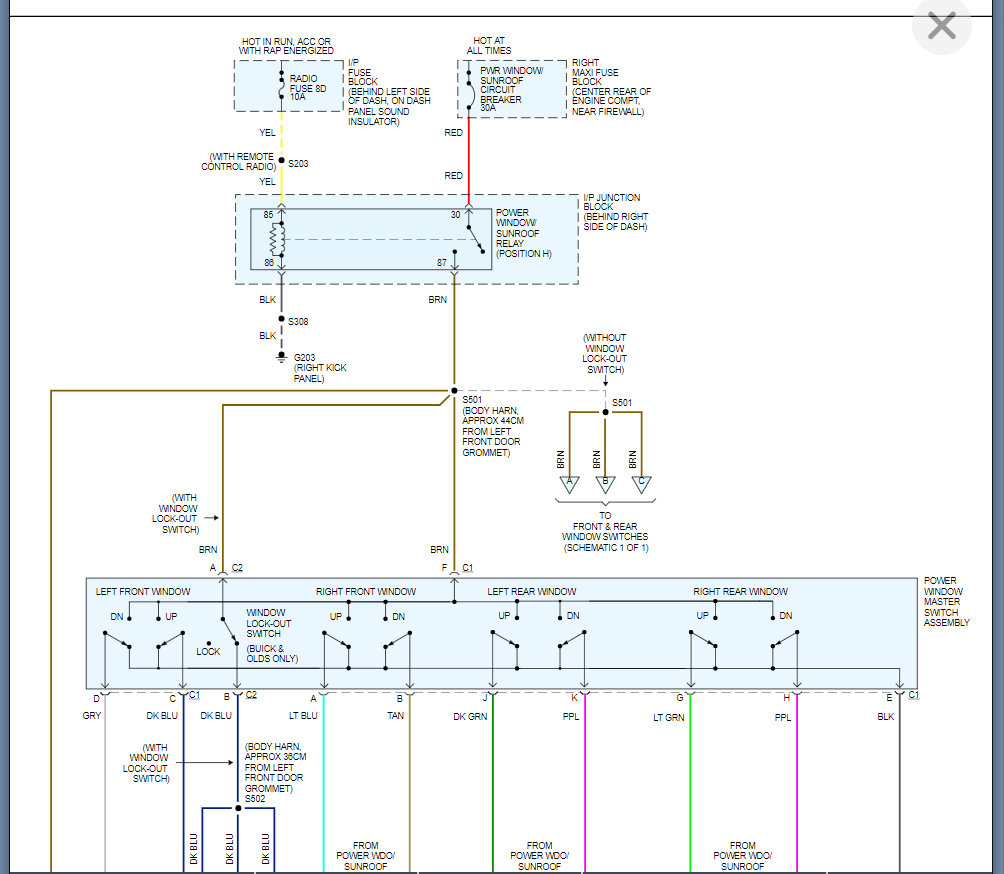The width and height of the screenshot is (1004, 874).
Task: Click the relay switch contact near terminal 30
Action: [476, 240]
